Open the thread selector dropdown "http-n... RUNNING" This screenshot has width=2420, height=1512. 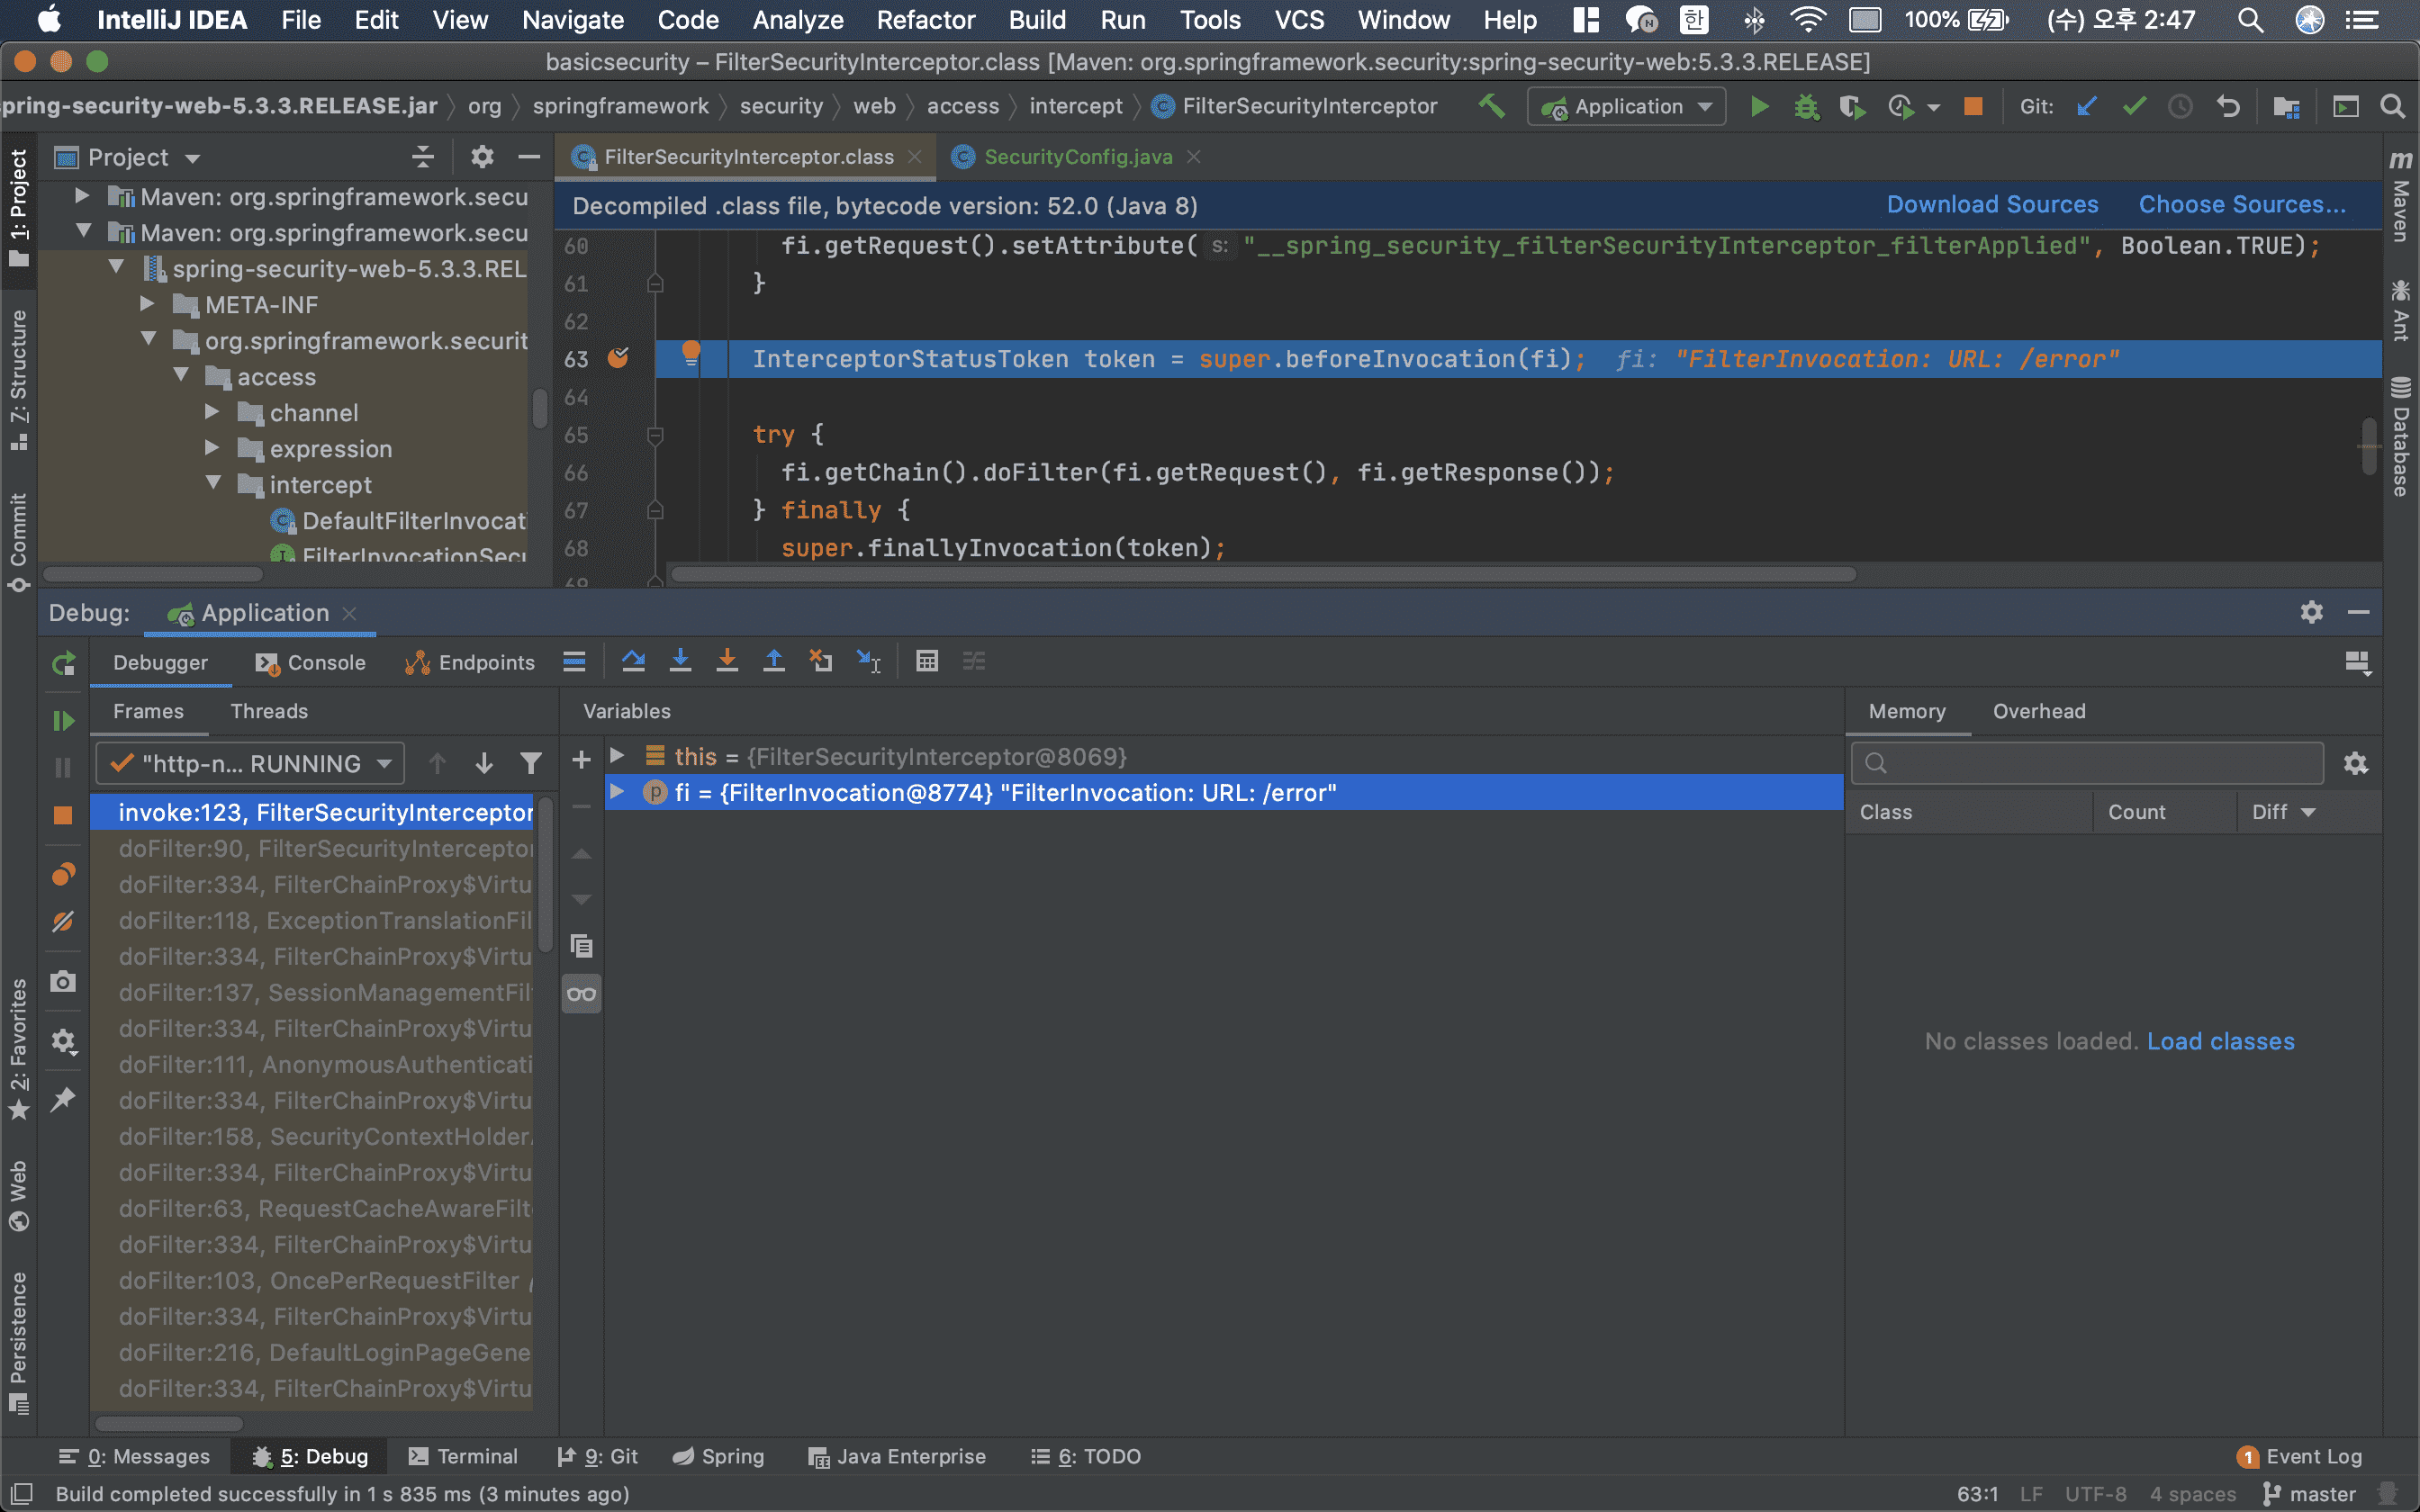click(x=250, y=763)
